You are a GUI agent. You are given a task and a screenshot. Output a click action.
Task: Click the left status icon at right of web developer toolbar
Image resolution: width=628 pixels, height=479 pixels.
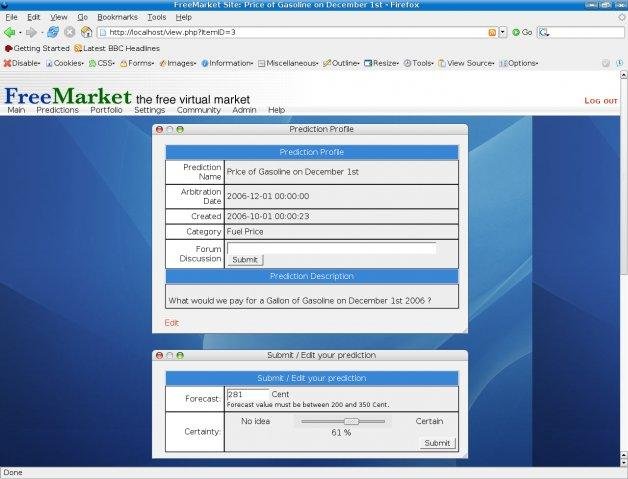click(606, 63)
